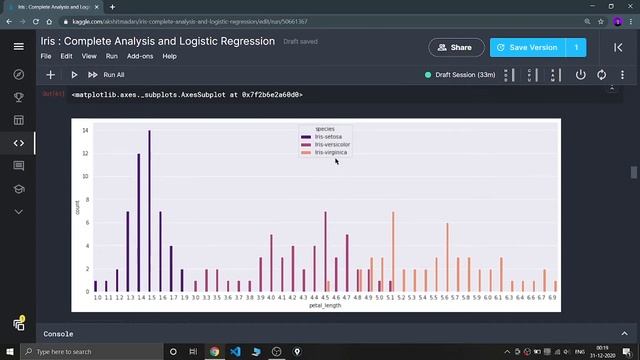Open Visual Studio Code from taskbar
Viewport: 640px width, 360px height.
[x=235, y=351]
